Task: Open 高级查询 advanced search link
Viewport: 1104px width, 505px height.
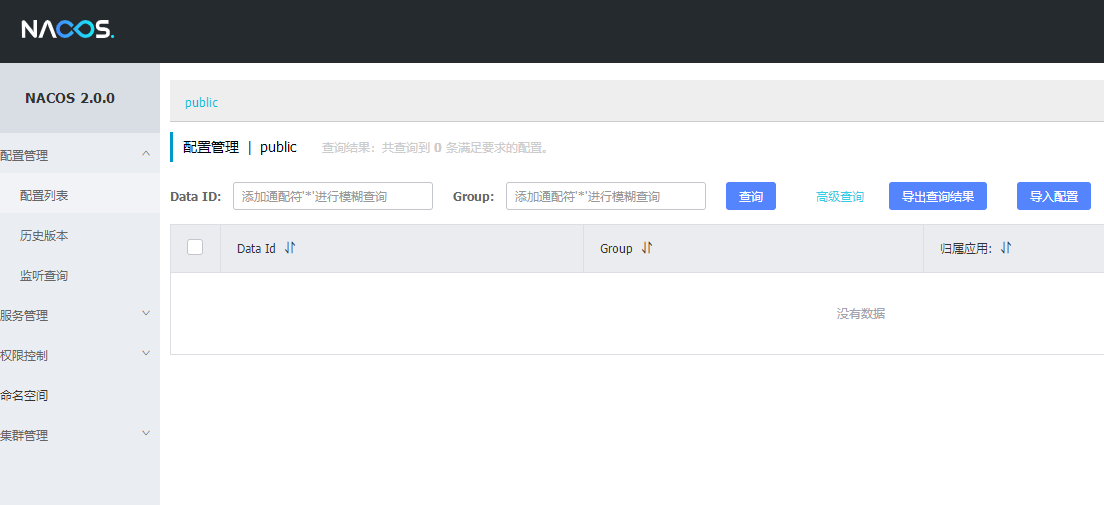Action: [839, 197]
